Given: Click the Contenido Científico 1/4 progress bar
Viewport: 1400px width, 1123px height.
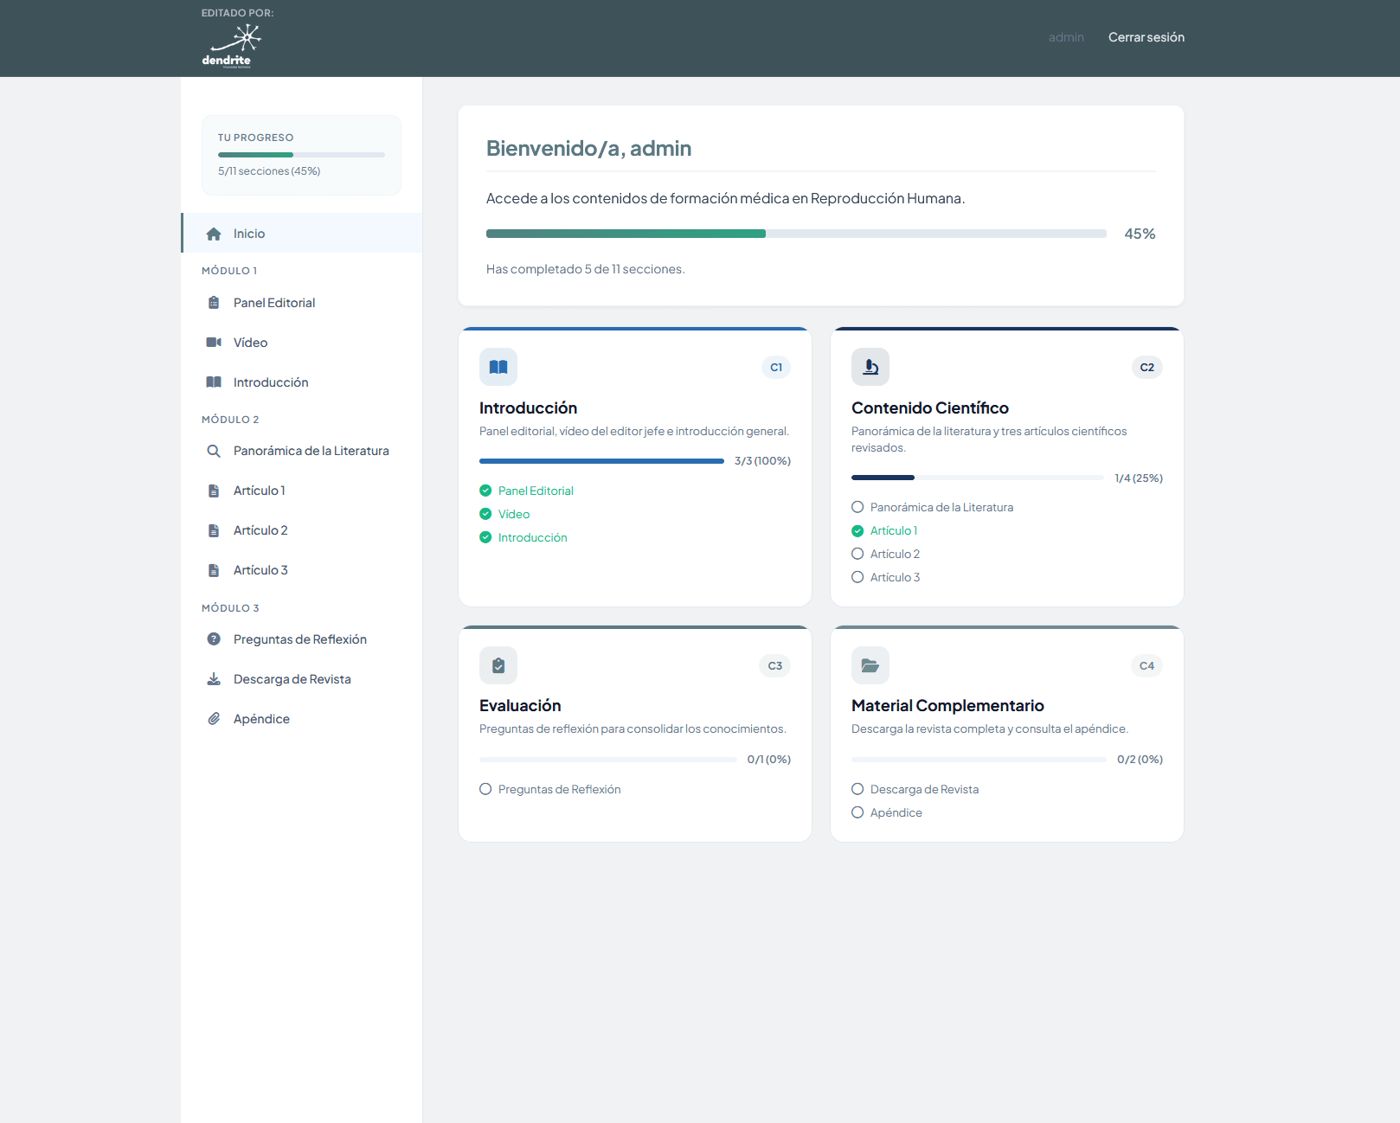Looking at the screenshot, I should coord(977,477).
